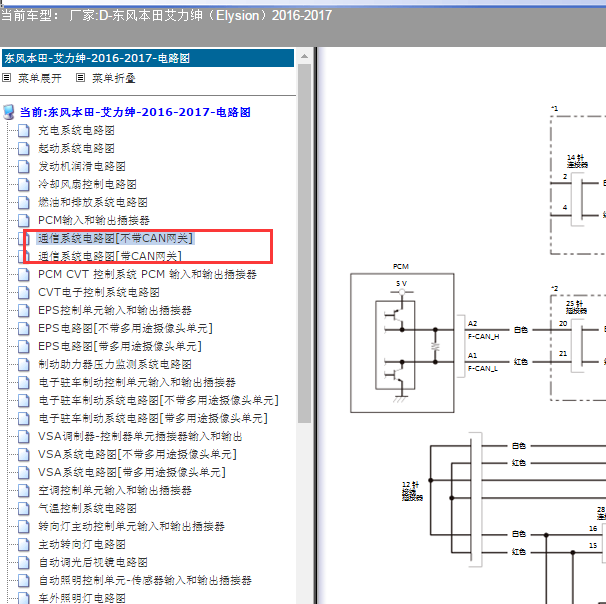The width and height of the screenshot is (606, 604).
Task: Click the page icon beside 燃油和排放系统电路图
Action: click(x=24, y=202)
